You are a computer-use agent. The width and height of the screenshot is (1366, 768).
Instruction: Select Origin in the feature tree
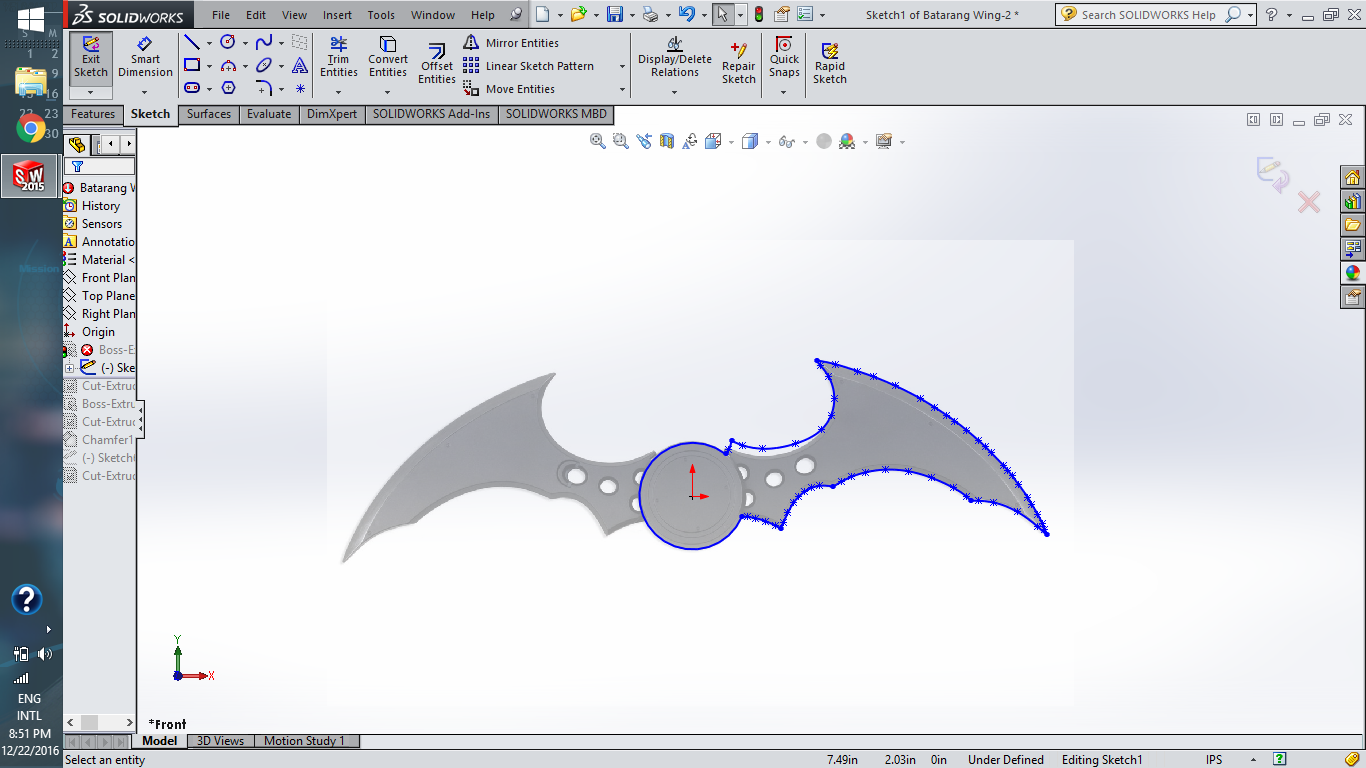click(90, 332)
